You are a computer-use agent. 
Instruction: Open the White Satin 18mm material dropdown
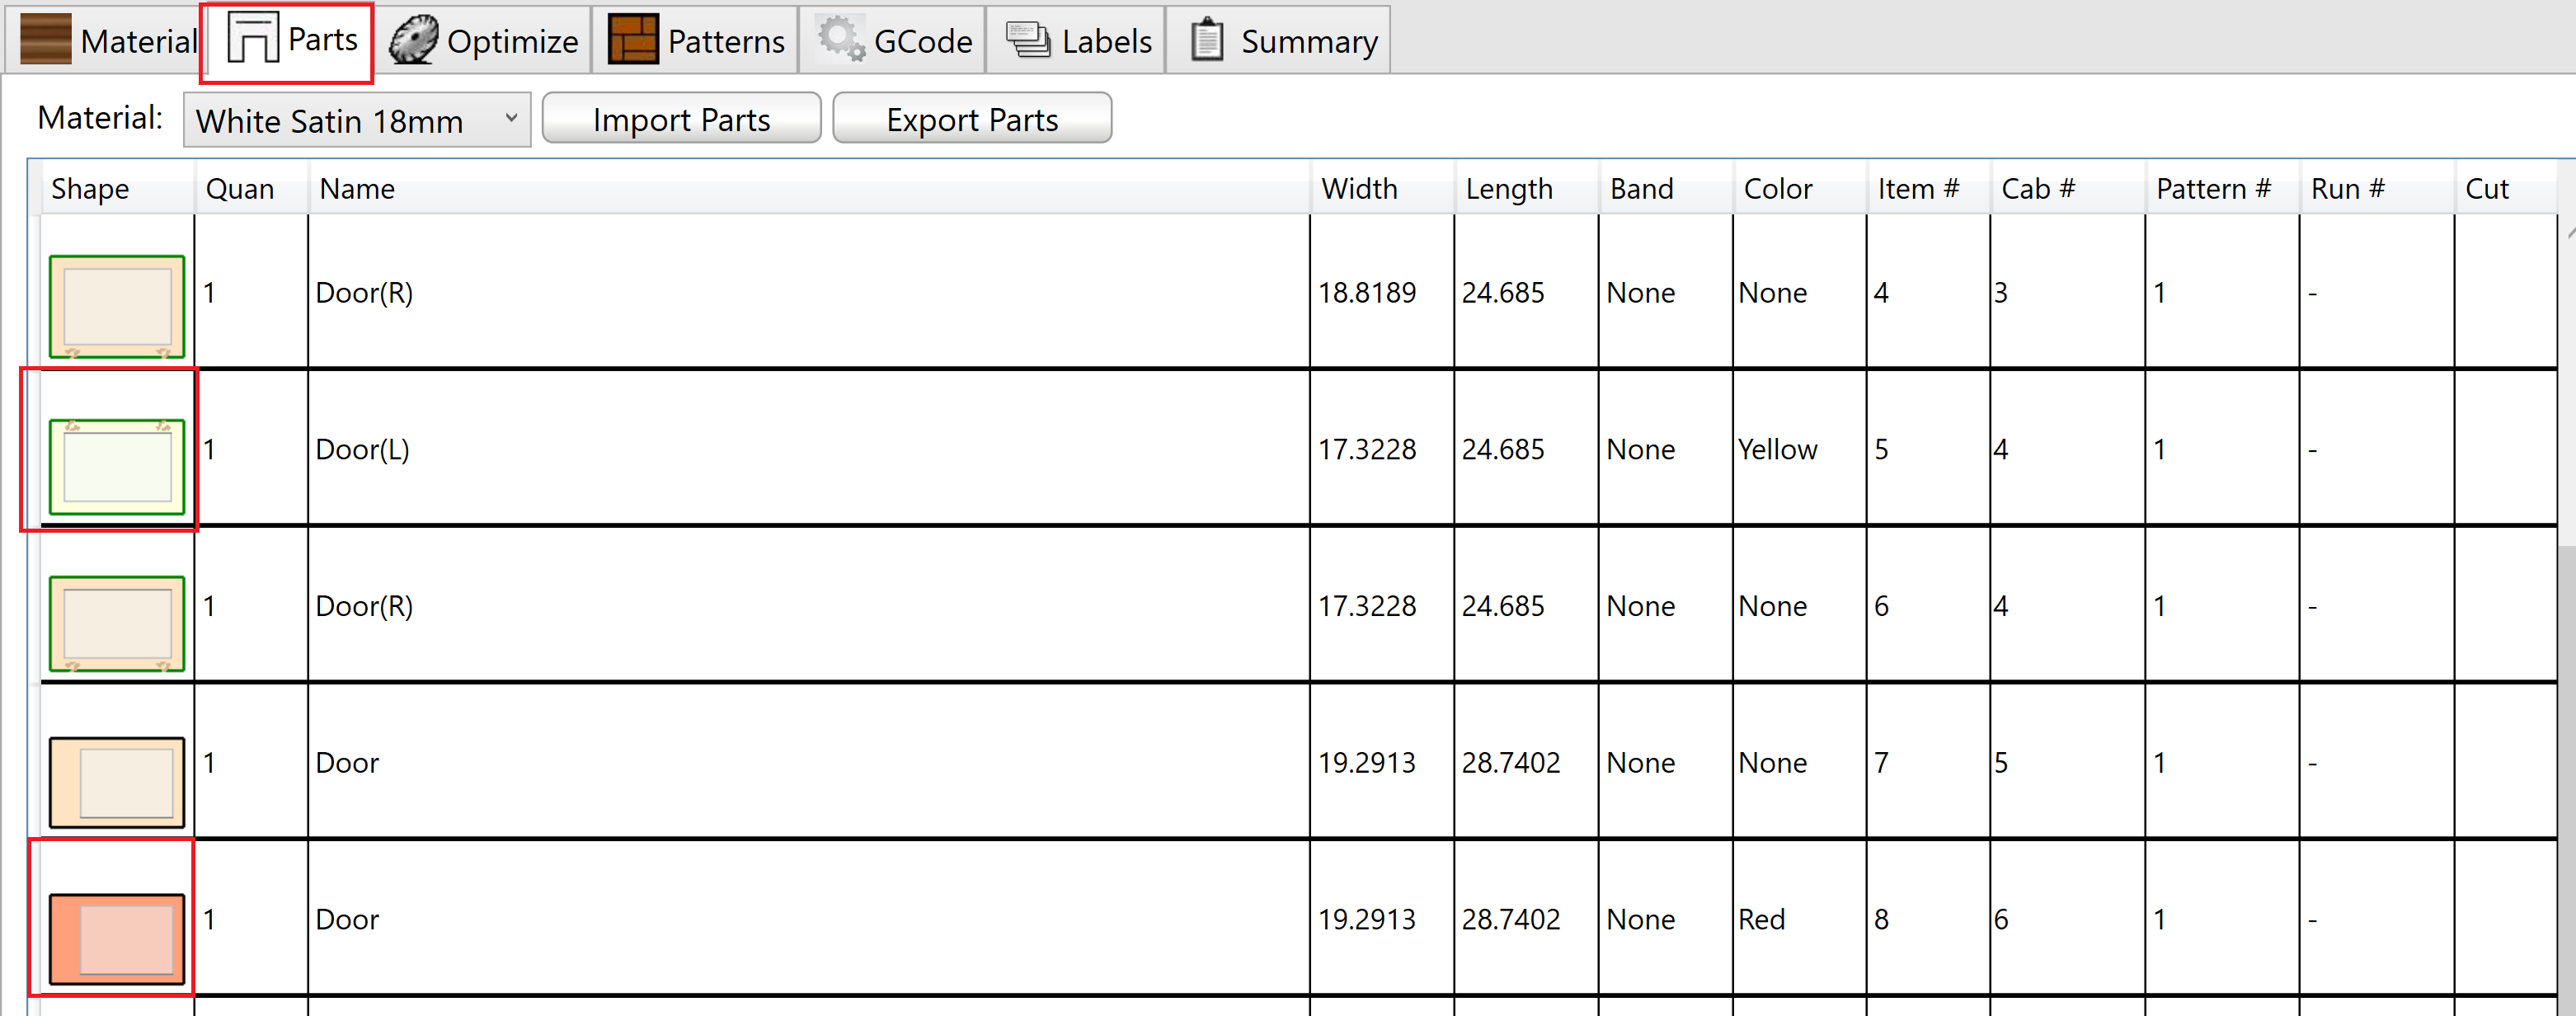[x=356, y=120]
